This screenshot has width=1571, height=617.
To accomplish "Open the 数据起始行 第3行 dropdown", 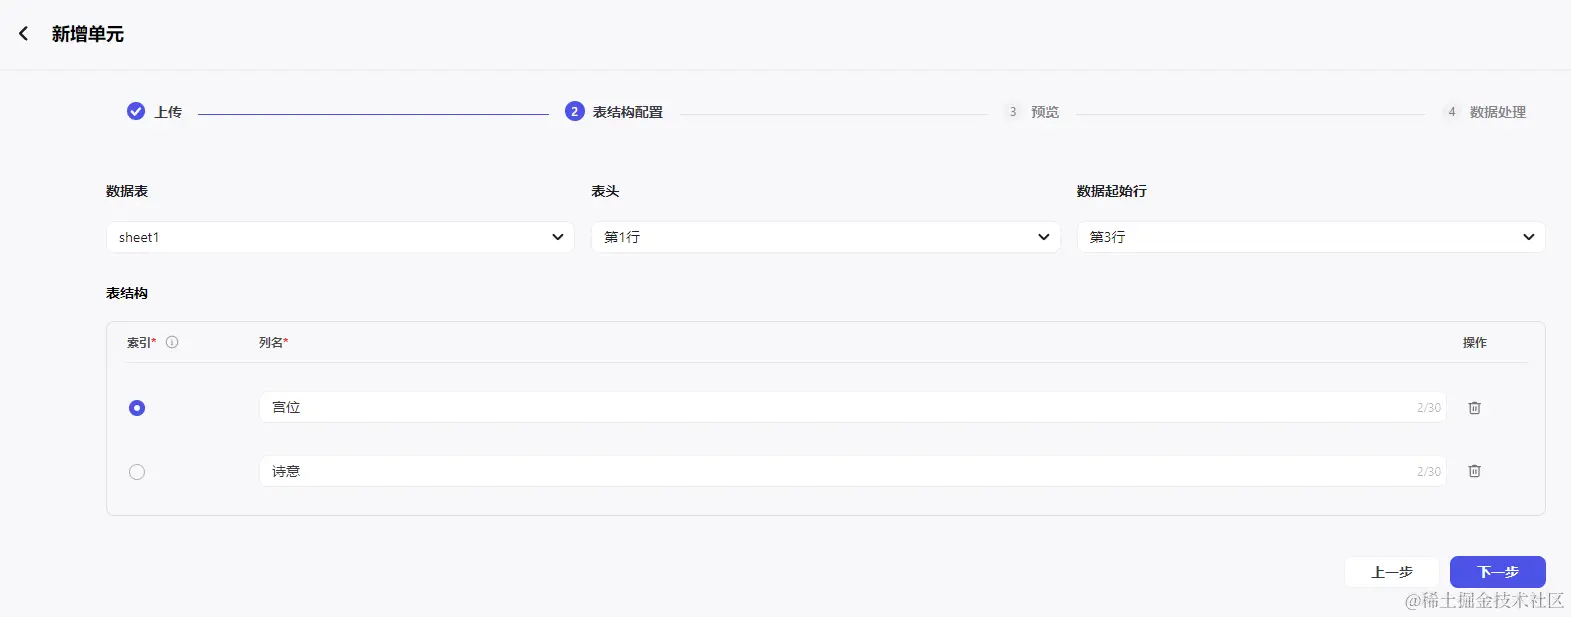I will click(x=1311, y=237).
